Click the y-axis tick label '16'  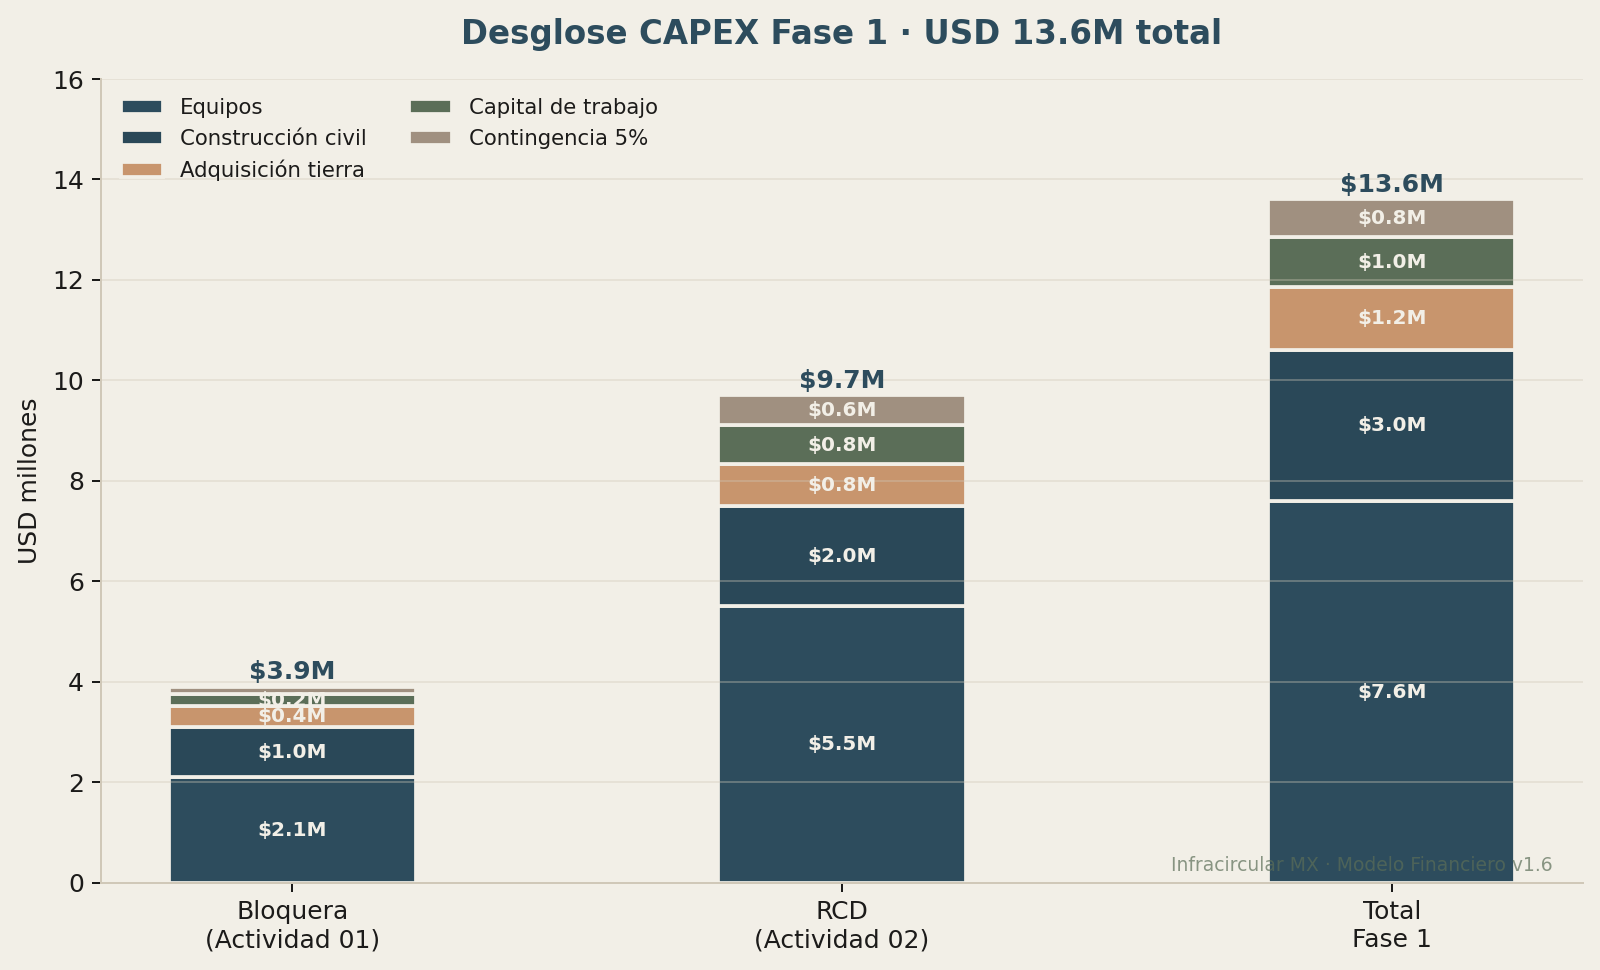pyautogui.click(x=69, y=80)
